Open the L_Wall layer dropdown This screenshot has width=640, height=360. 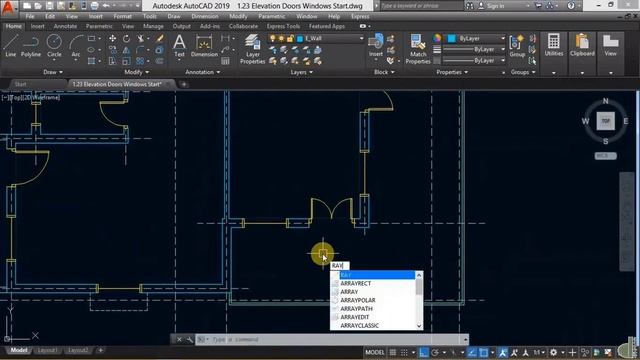pyautogui.click(x=316, y=38)
